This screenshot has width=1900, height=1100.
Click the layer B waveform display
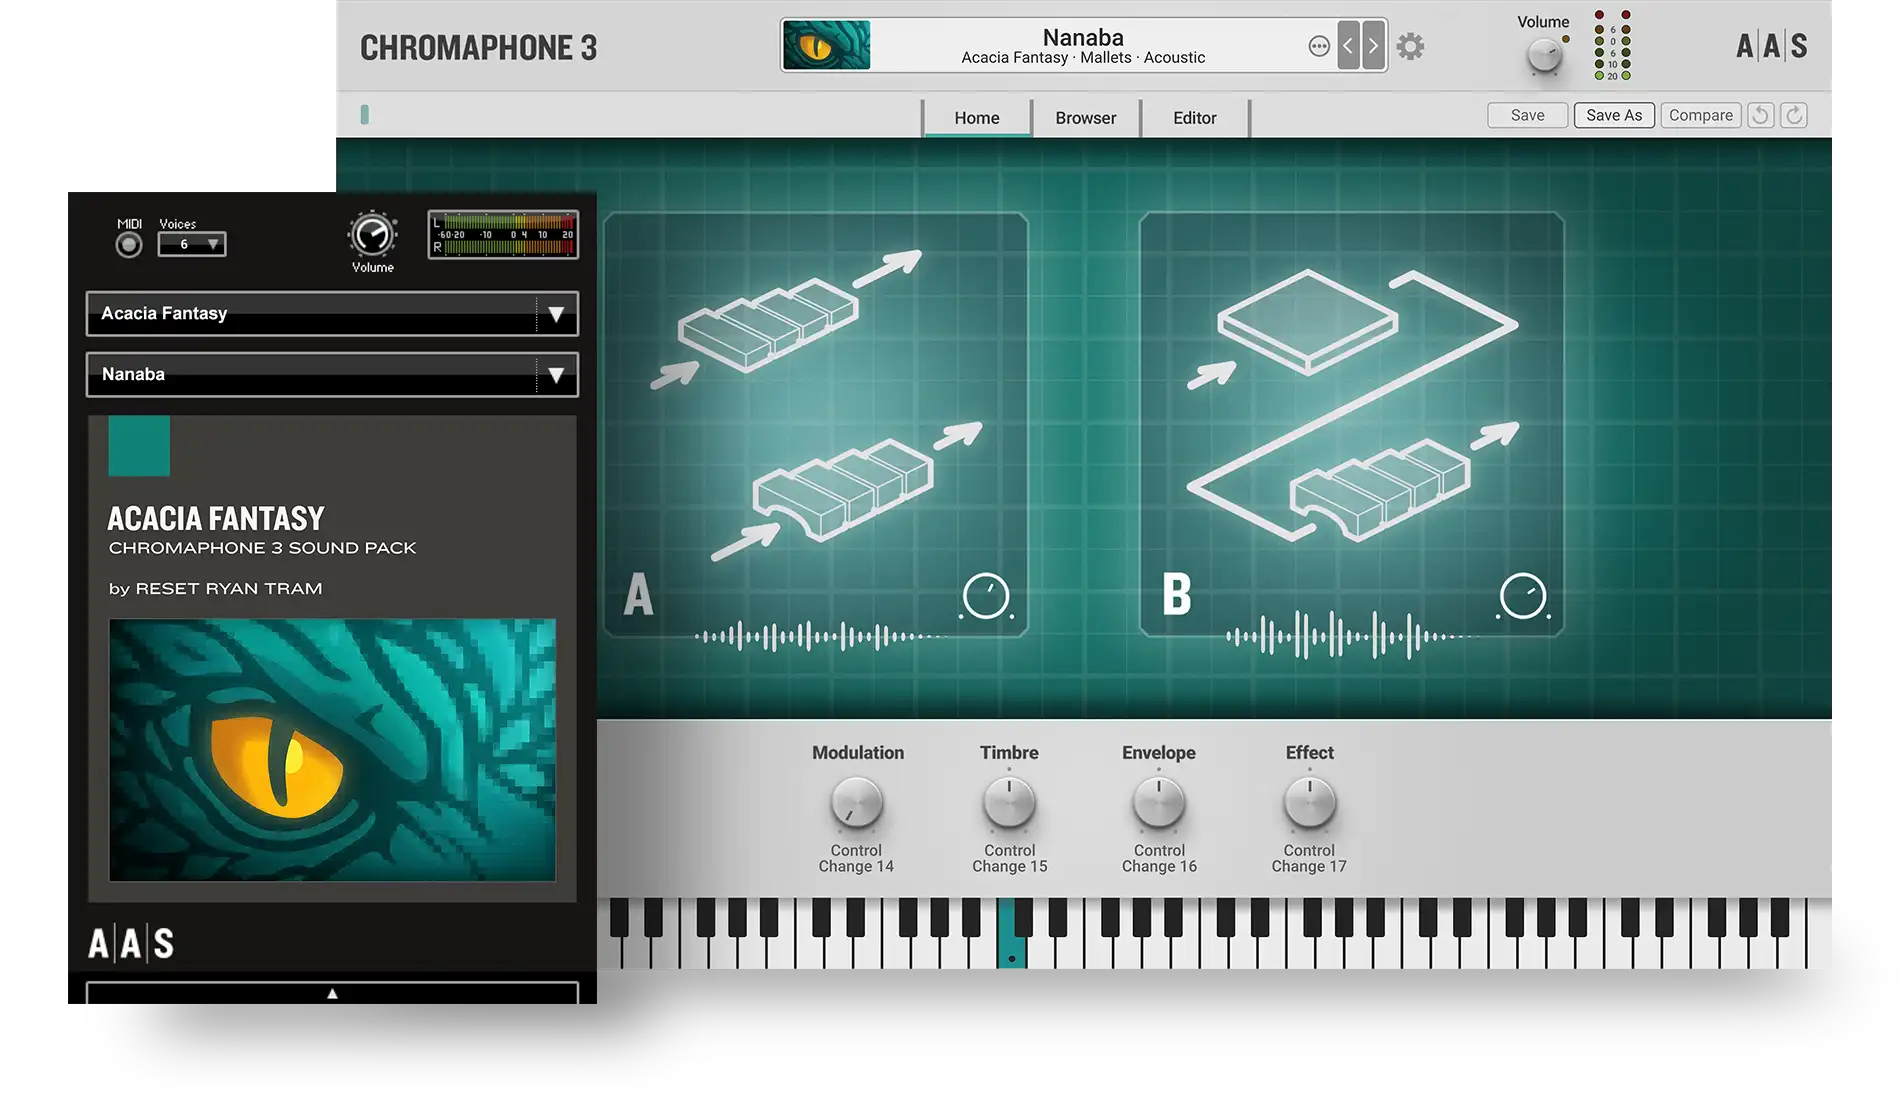tap(1350, 636)
